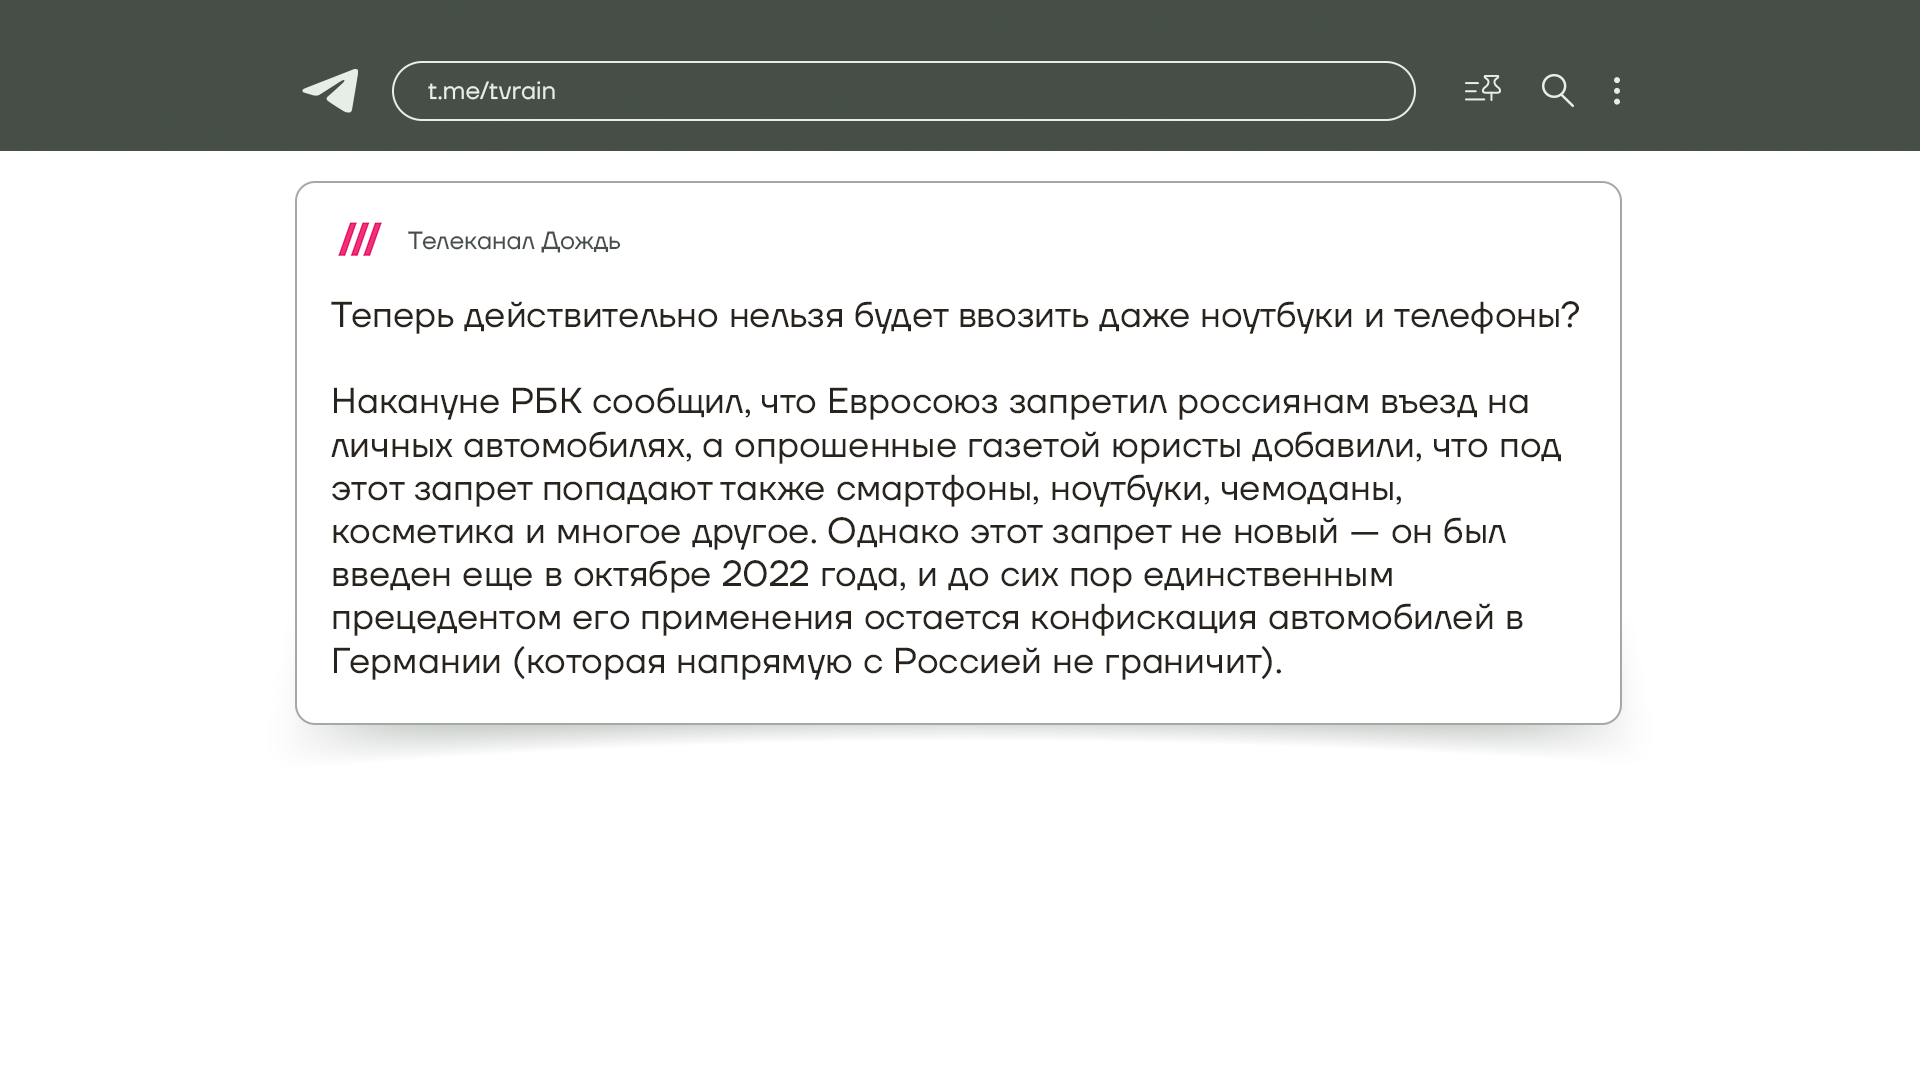The height and width of the screenshot is (1080, 1920).
Task: Click the word Германии in the last line
Action: pyautogui.click(x=416, y=662)
